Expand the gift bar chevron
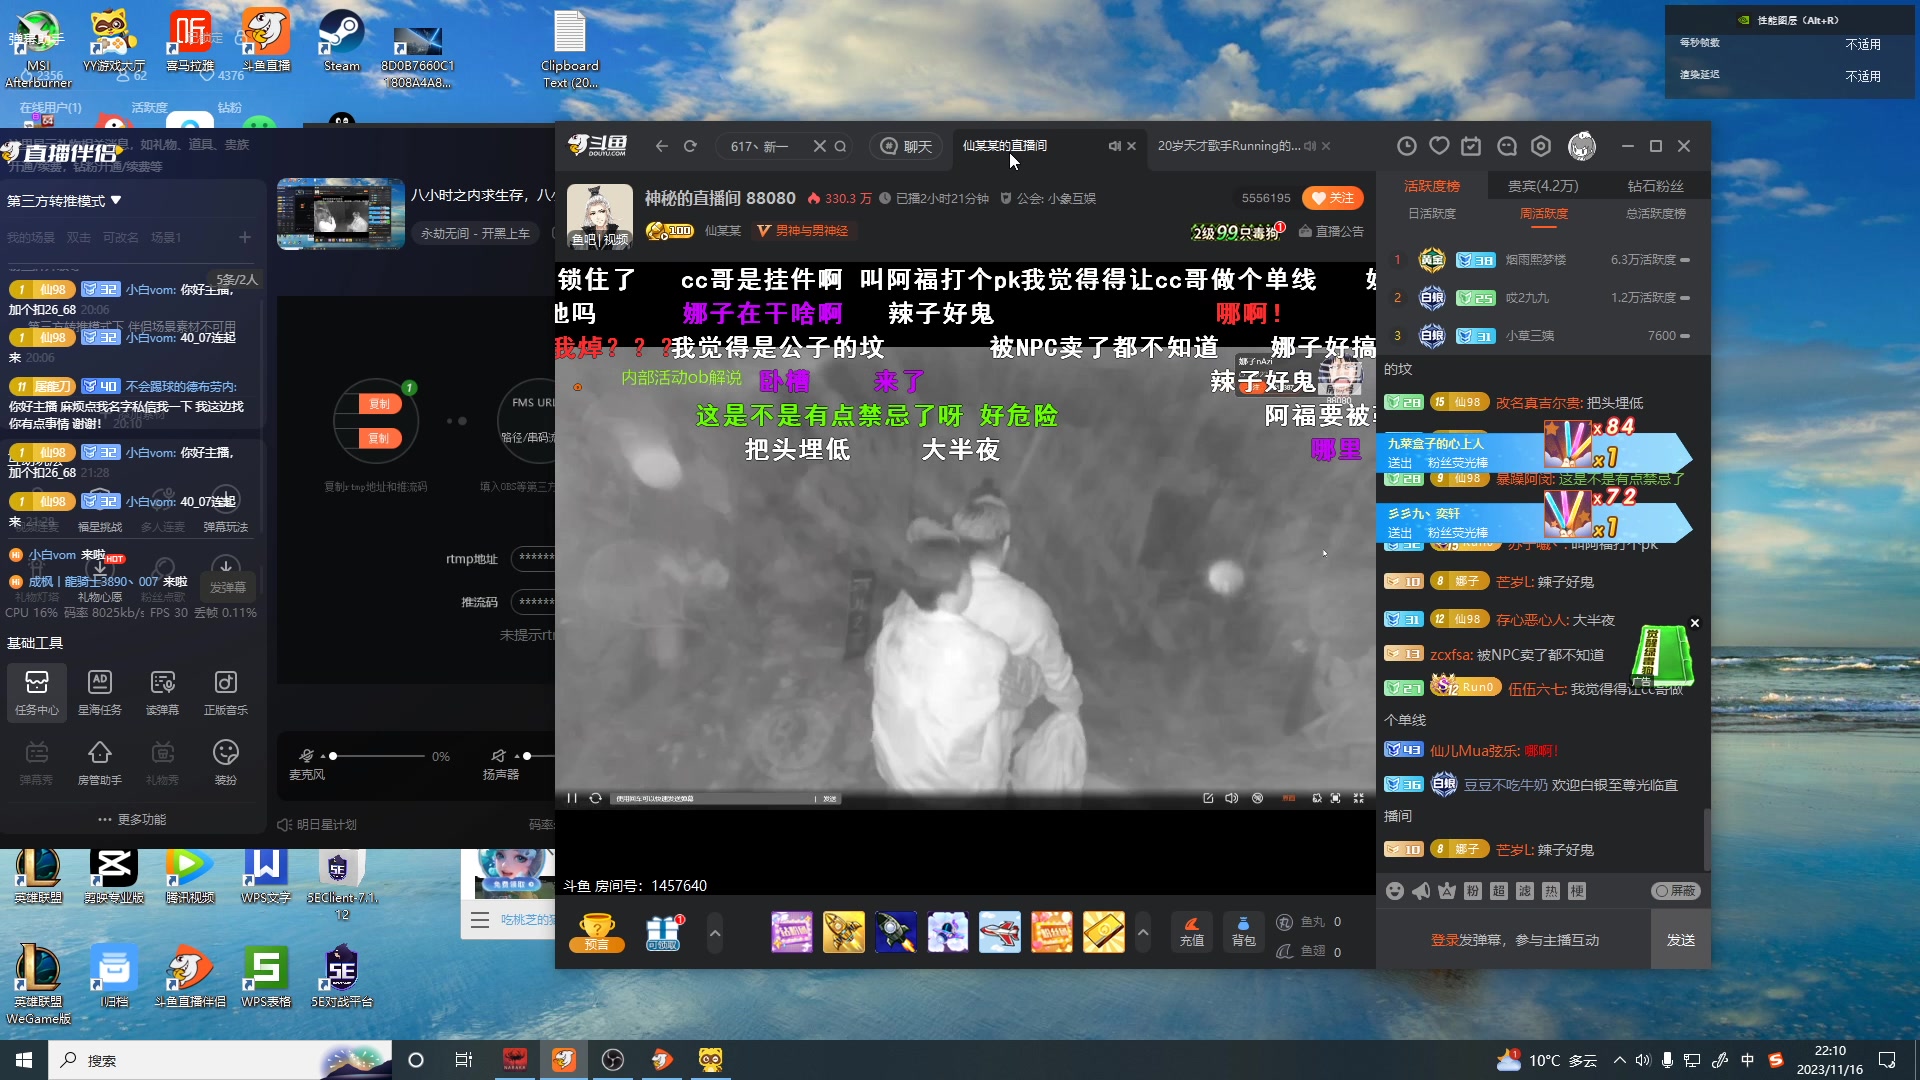This screenshot has width=1920, height=1080. [x=1143, y=933]
